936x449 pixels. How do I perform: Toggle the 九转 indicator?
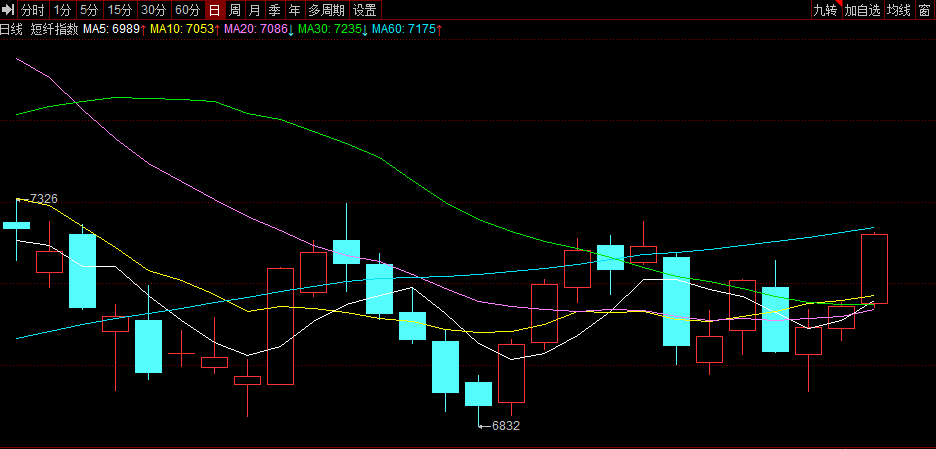click(826, 10)
